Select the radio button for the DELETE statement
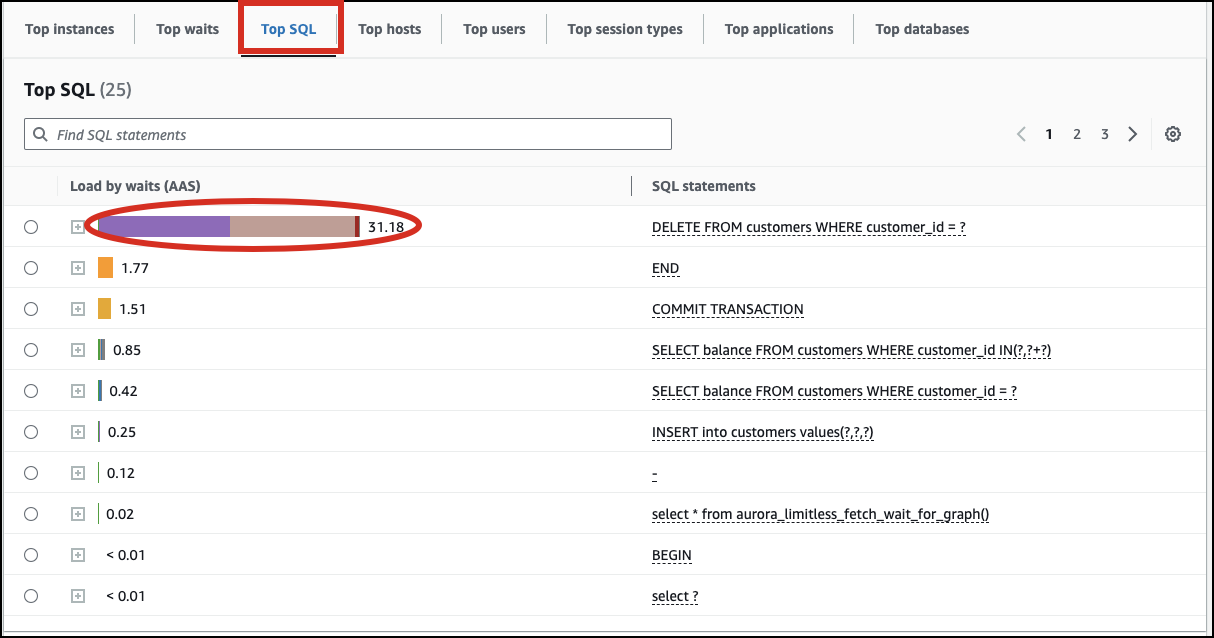This screenshot has height=638, width=1214. click(x=31, y=227)
